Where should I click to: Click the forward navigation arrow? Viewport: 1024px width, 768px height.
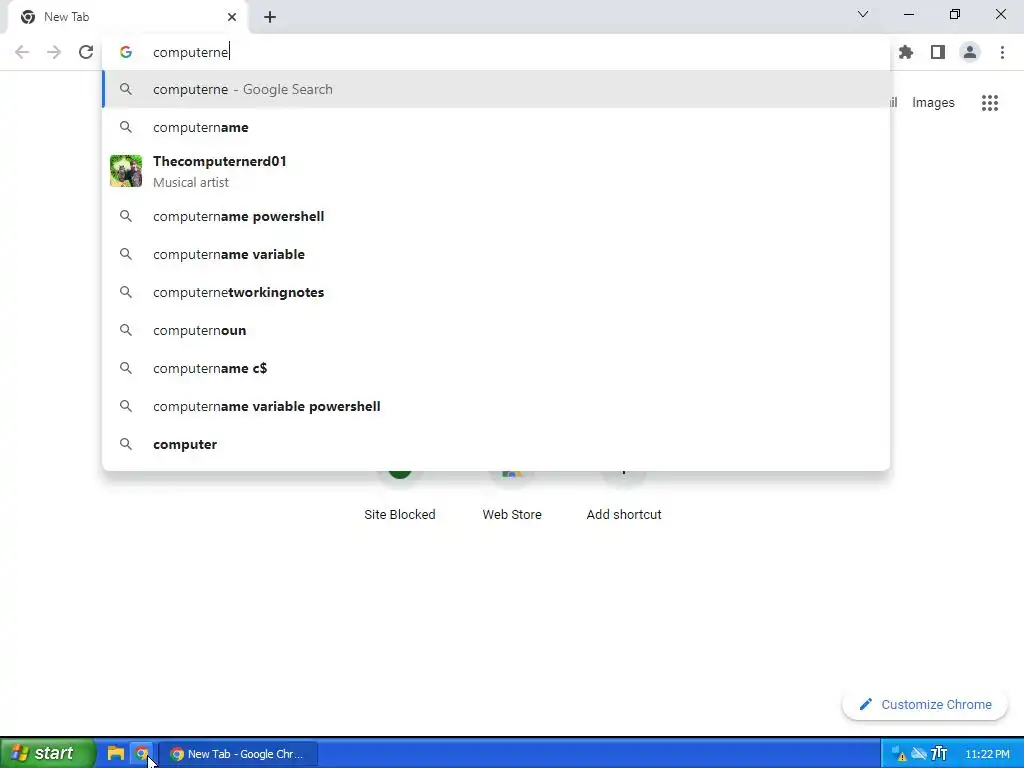click(54, 52)
